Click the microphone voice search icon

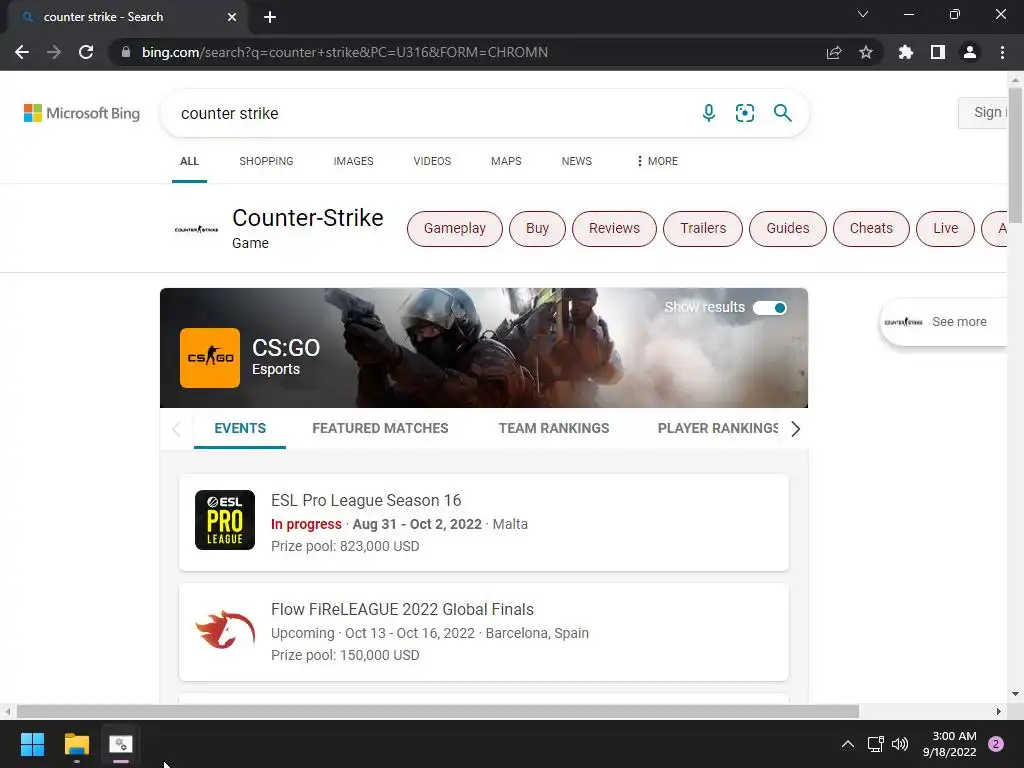pos(709,113)
